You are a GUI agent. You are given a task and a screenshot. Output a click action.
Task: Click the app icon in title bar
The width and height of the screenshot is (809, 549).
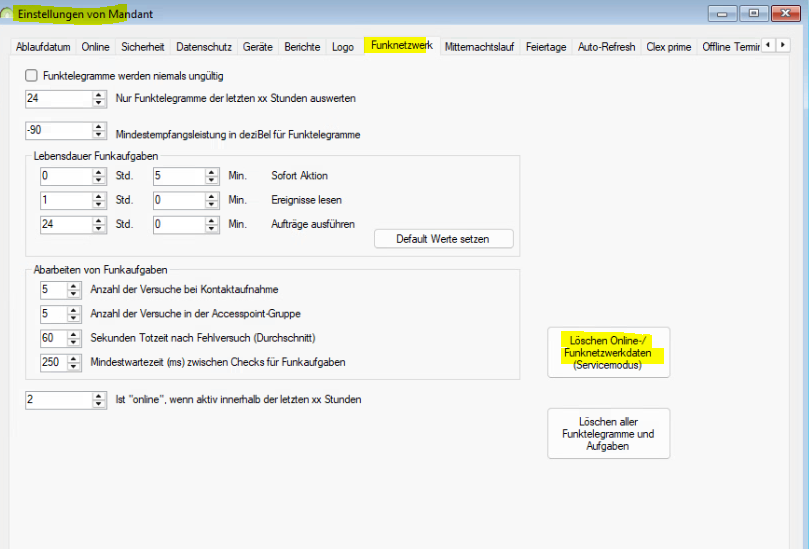tap(8, 12)
